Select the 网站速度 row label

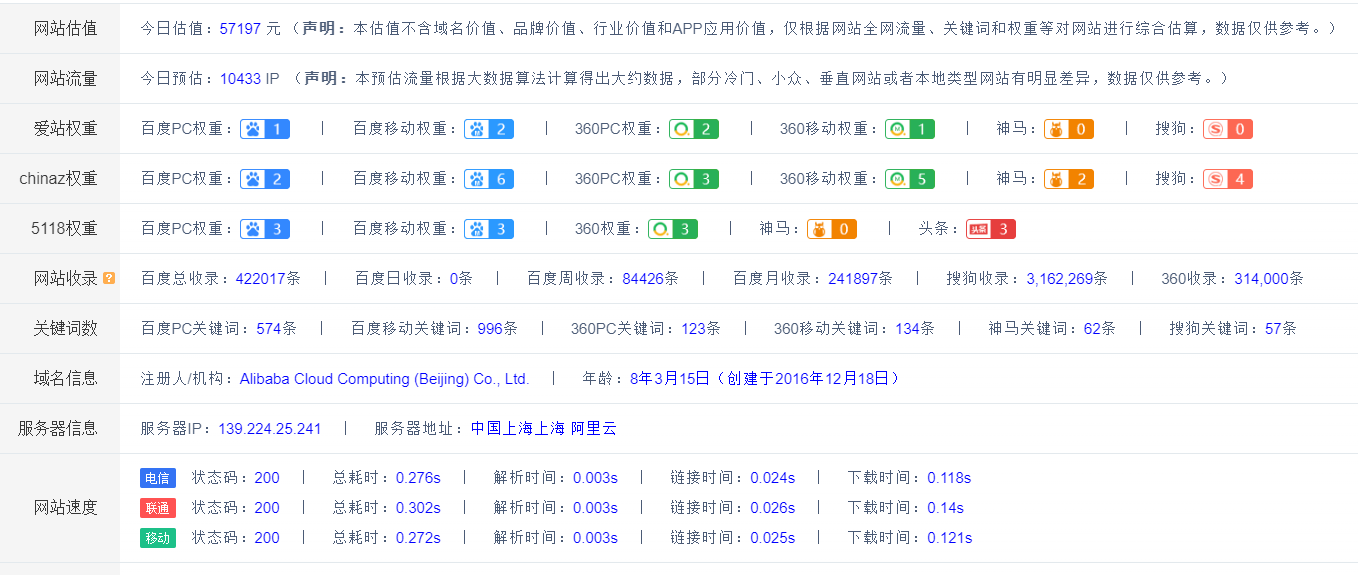(x=66, y=508)
